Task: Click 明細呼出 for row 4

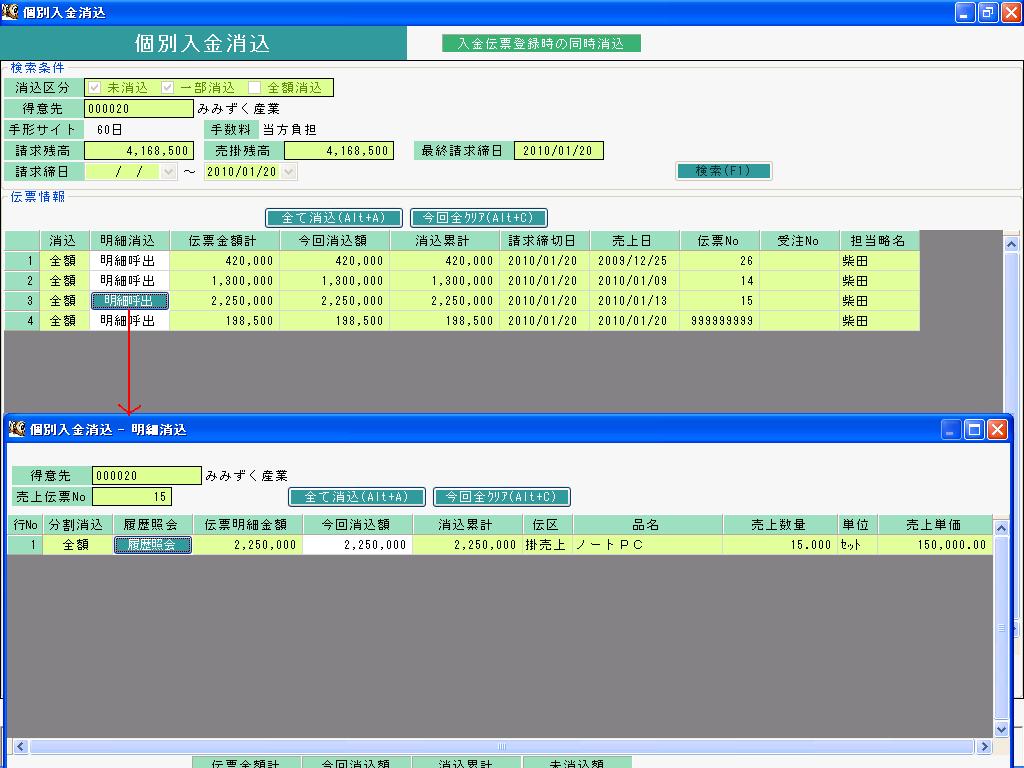Action: coord(129,321)
